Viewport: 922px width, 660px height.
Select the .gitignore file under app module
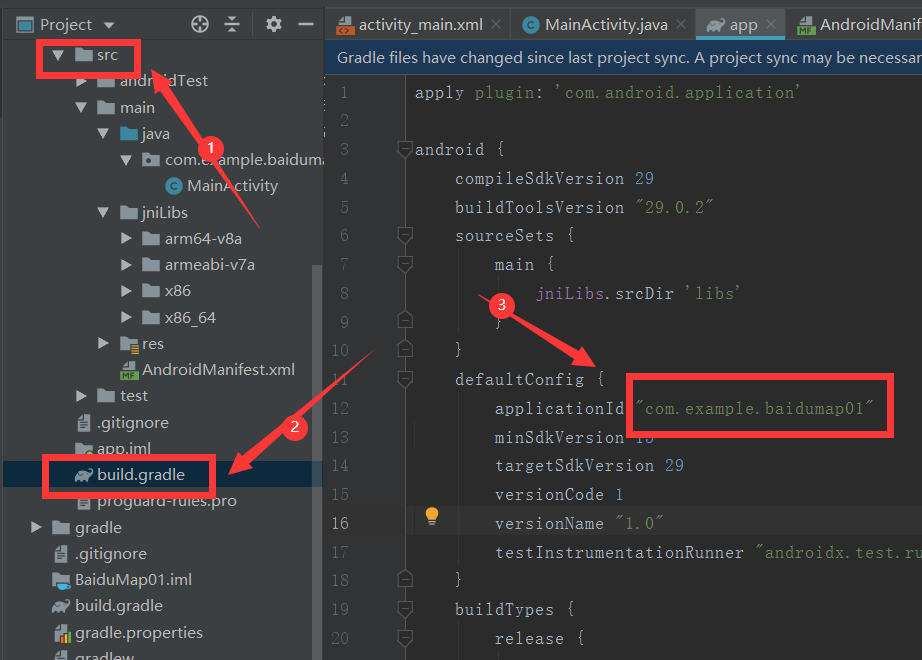(132, 422)
